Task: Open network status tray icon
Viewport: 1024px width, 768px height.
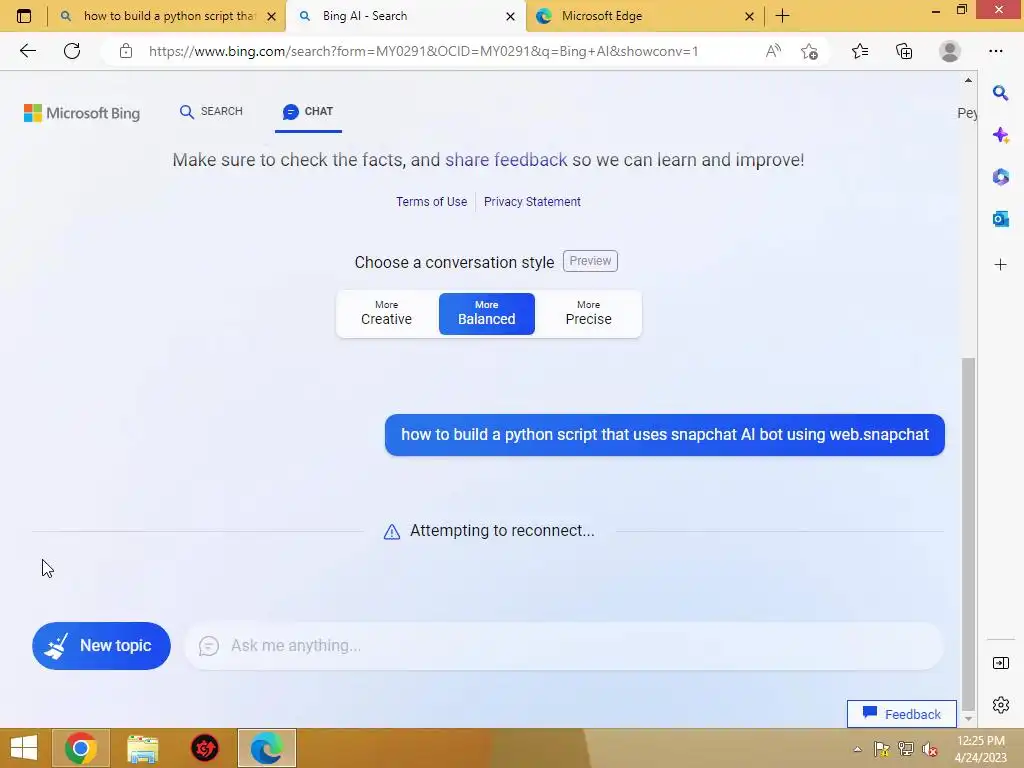Action: [906, 749]
